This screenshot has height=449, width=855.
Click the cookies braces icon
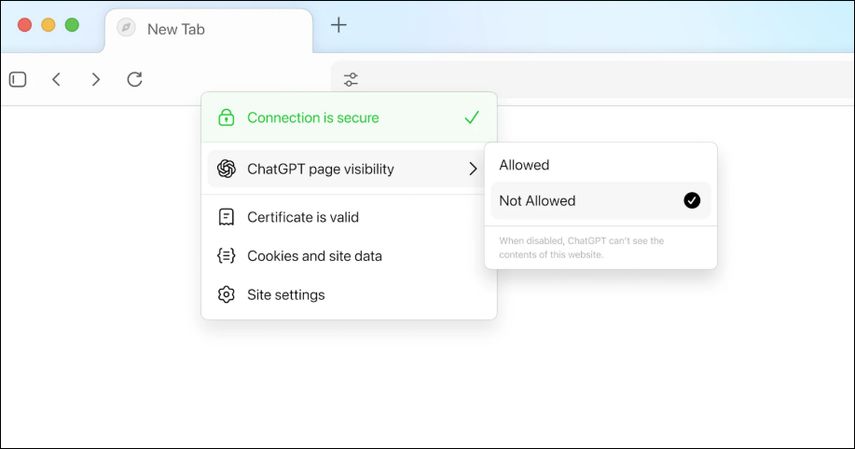(x=226, y=255)
